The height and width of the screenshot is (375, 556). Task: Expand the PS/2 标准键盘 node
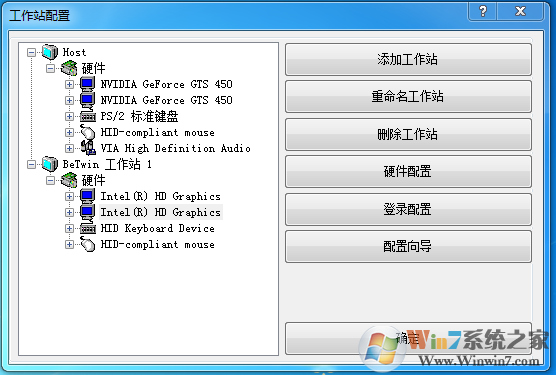70,117
